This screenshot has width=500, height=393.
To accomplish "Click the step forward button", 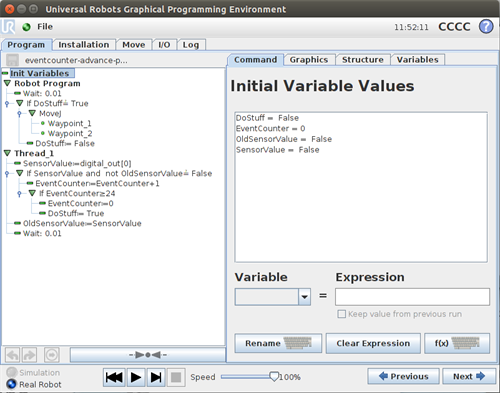I will click(x=156, y=377).
